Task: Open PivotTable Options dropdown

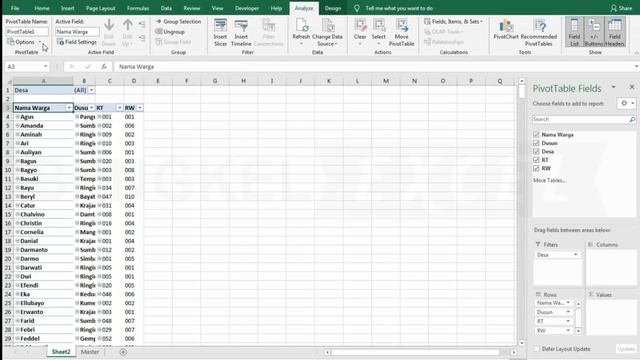Action: [40, 42]
